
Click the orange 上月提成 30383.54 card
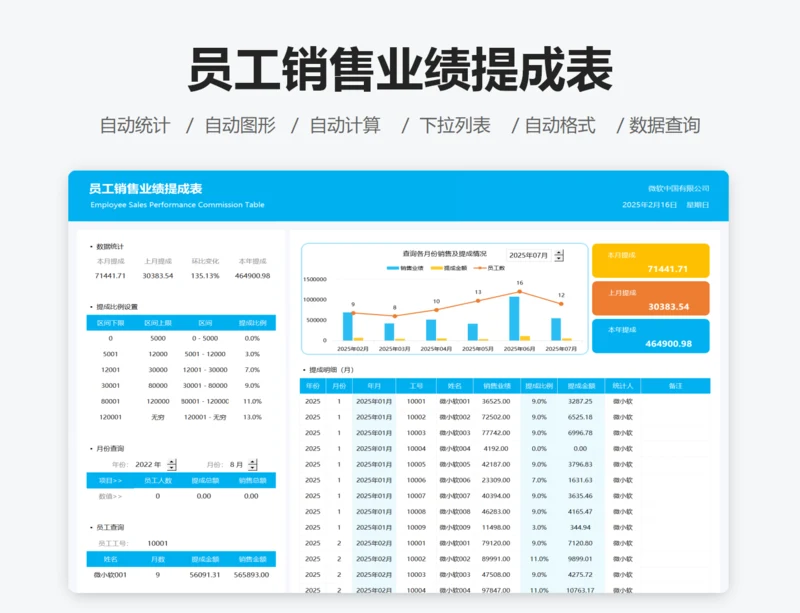(x=651, y=298)
